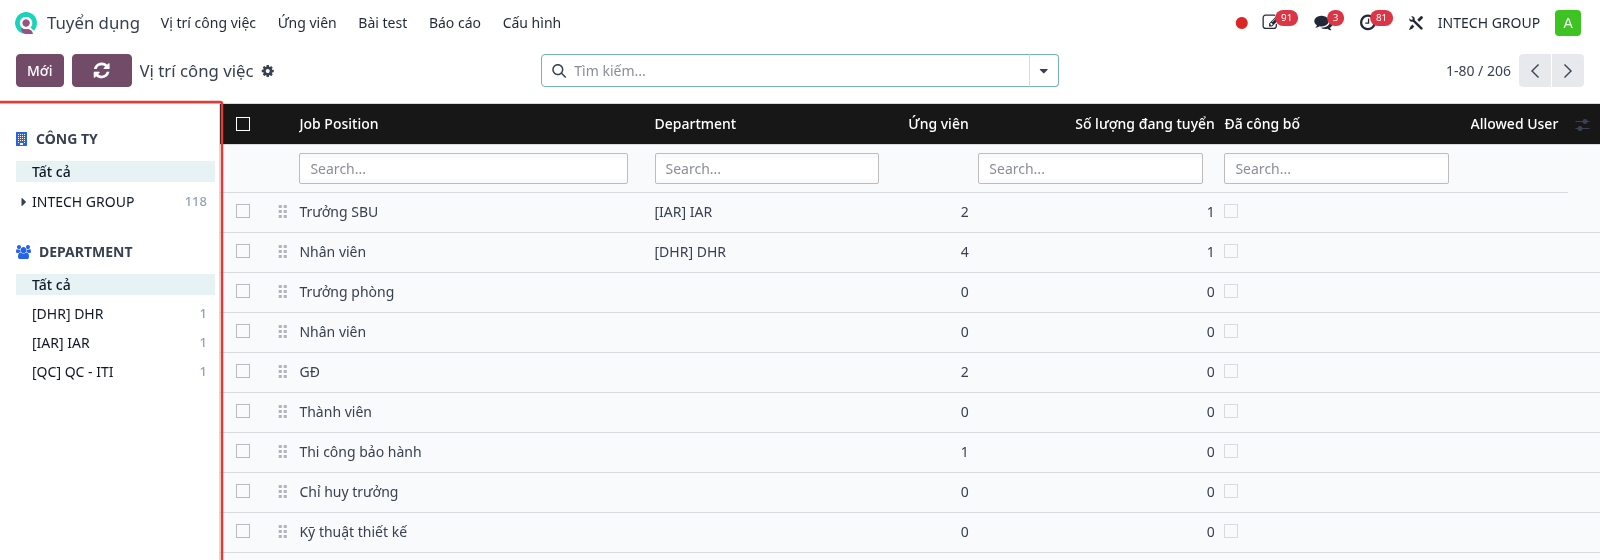This screenshot has width=1600, height=560.
Task: Click the refresh button next to Mới
Action: pos(102,71)
